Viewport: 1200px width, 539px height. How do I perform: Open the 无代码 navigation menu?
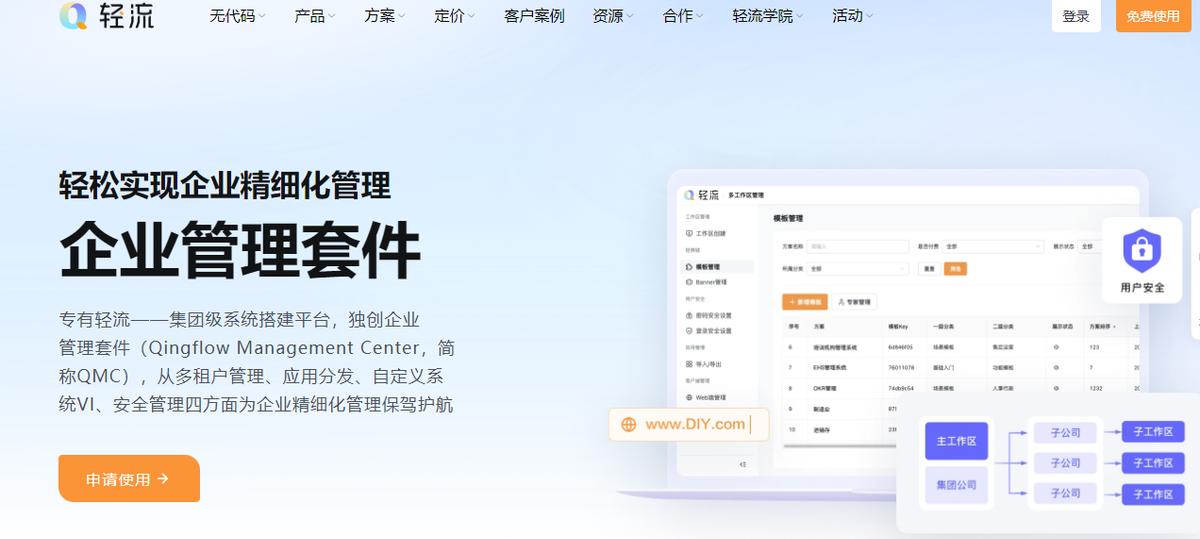click(237, 16)
